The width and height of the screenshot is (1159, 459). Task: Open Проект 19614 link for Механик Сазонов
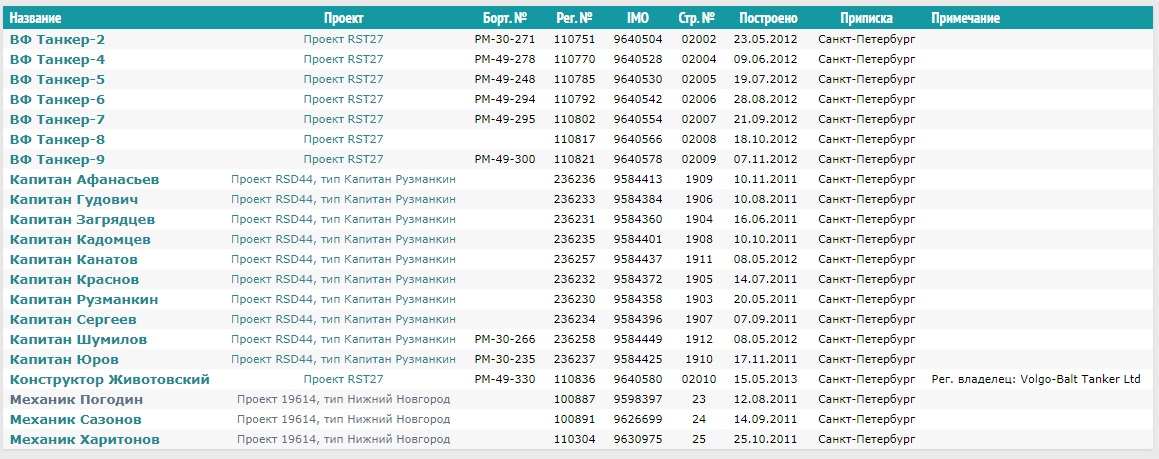(344, 419)
